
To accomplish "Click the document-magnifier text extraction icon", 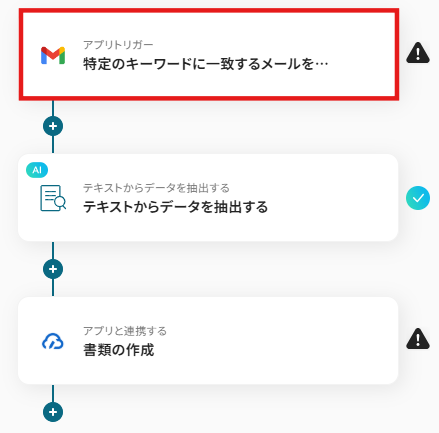I will 53,198.
